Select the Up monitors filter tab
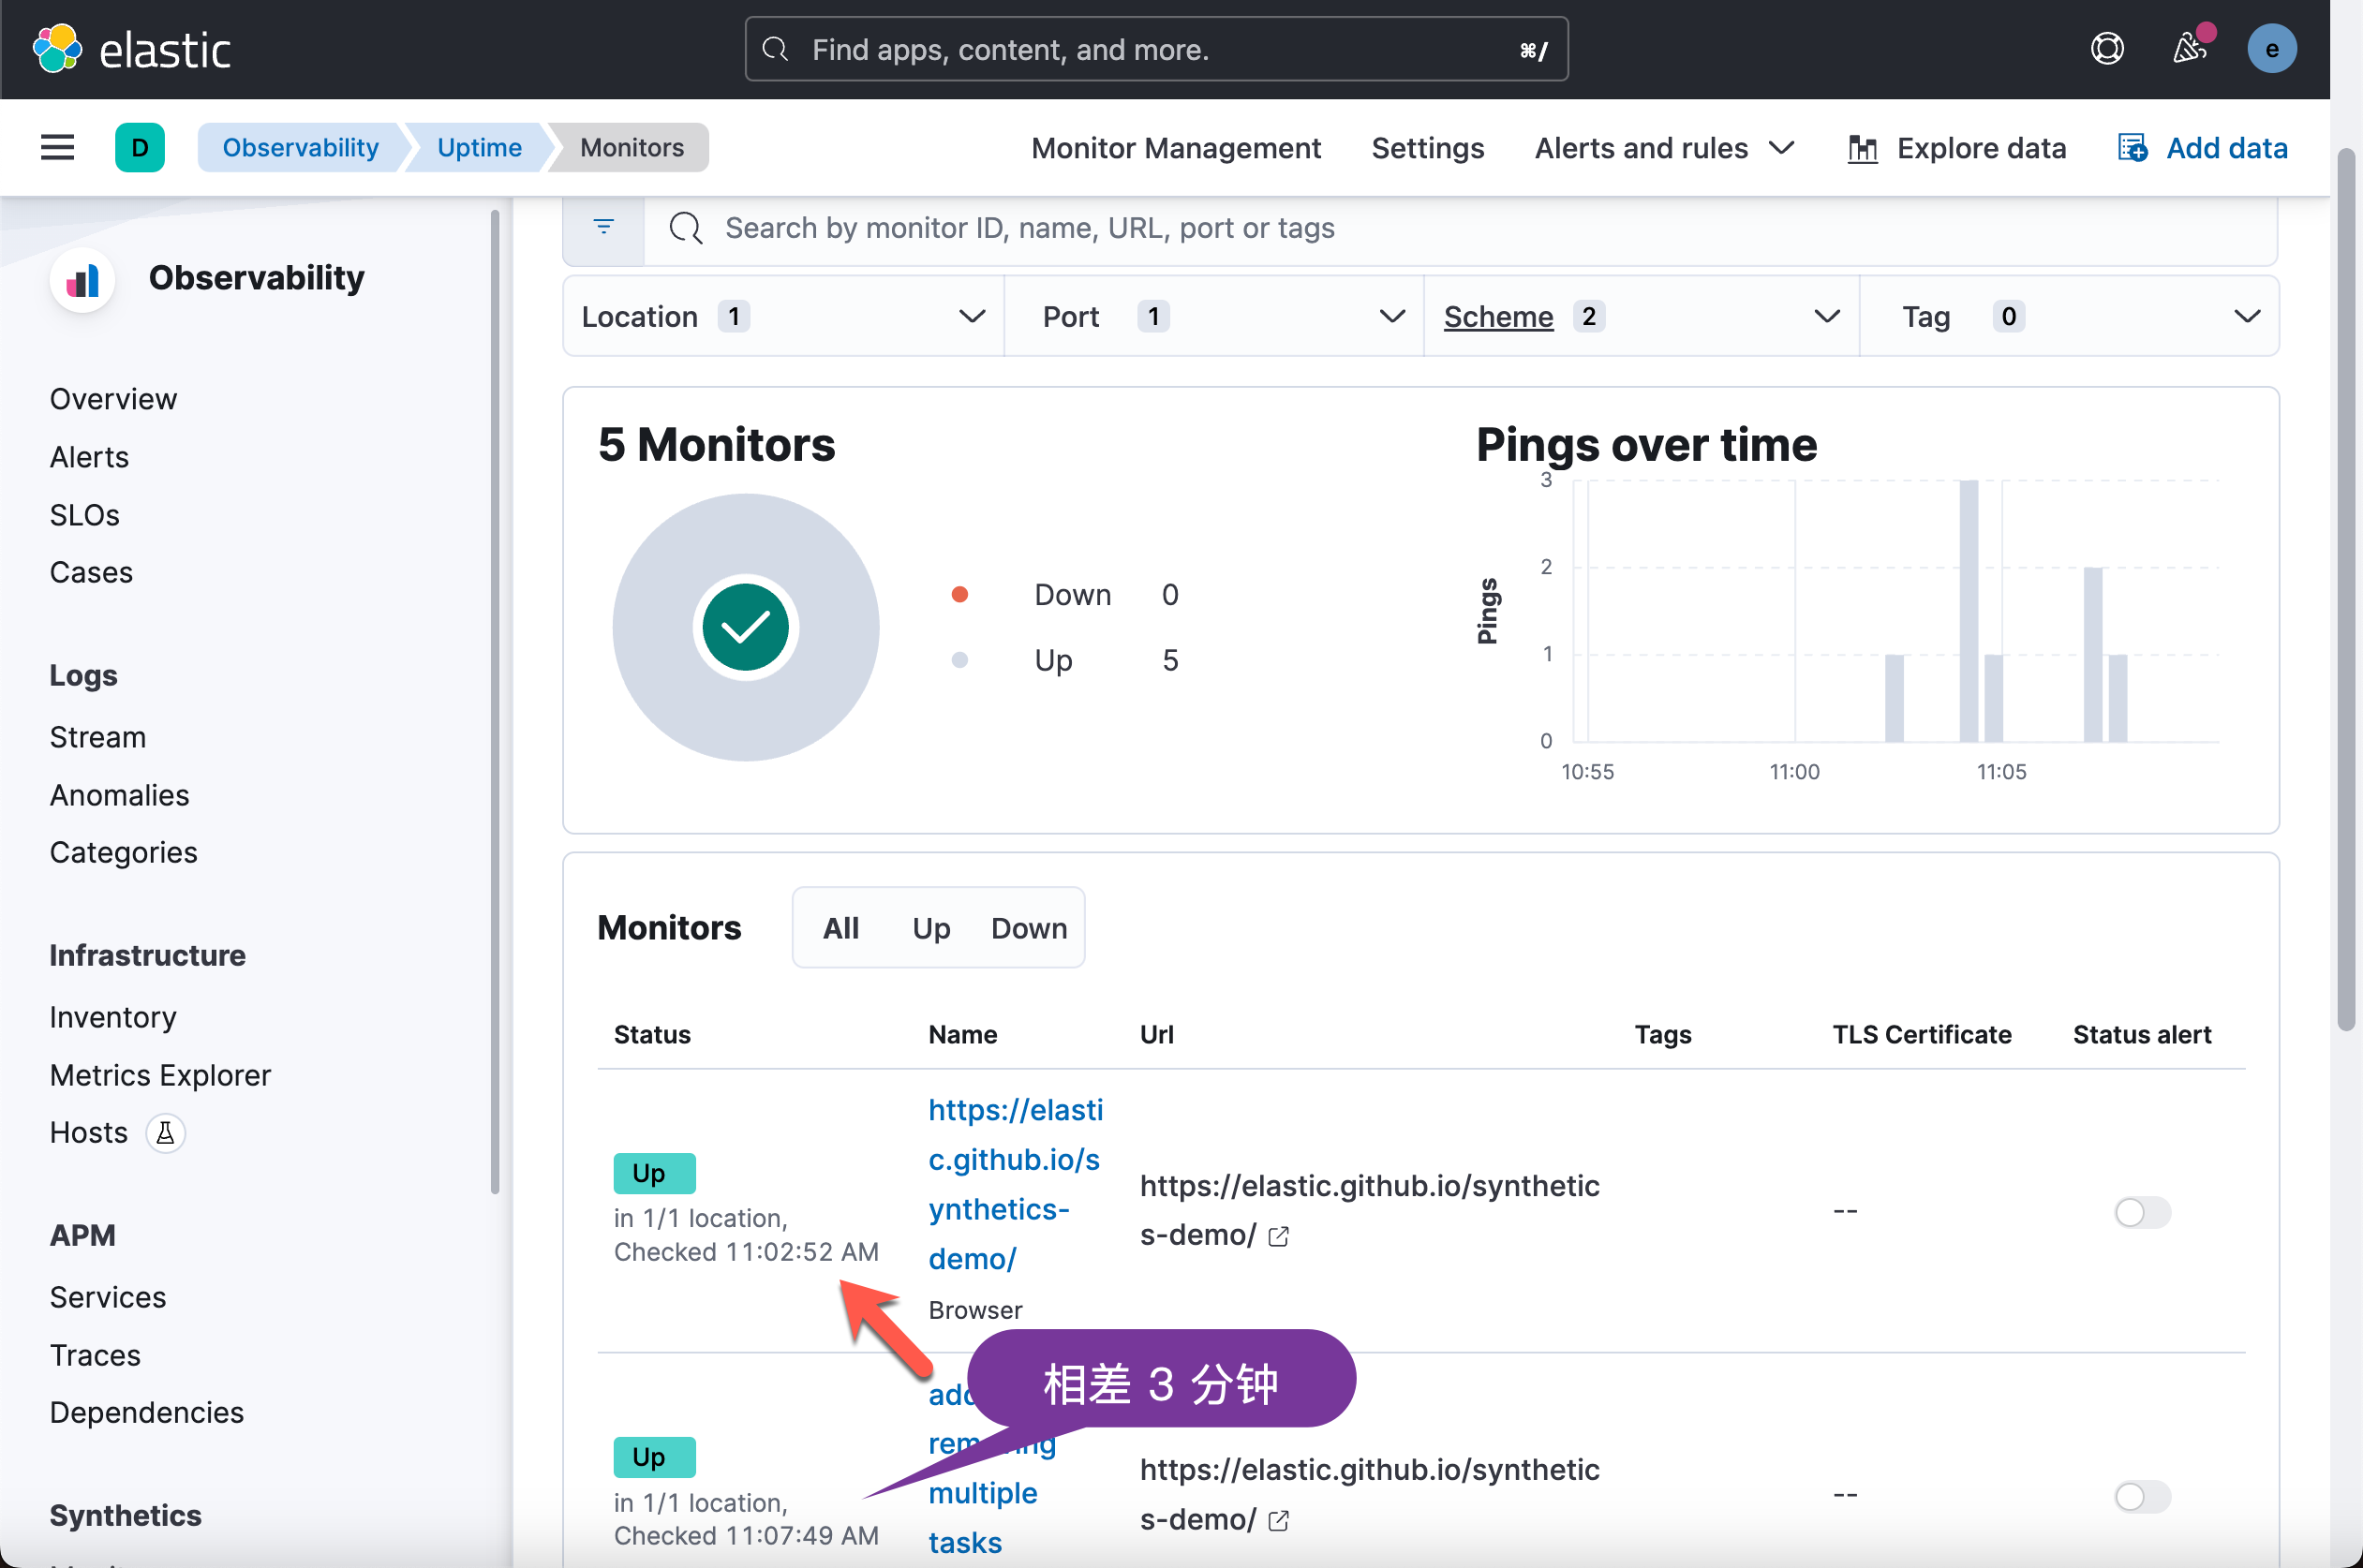The image size is (2363, 1568). coord(930,928)
